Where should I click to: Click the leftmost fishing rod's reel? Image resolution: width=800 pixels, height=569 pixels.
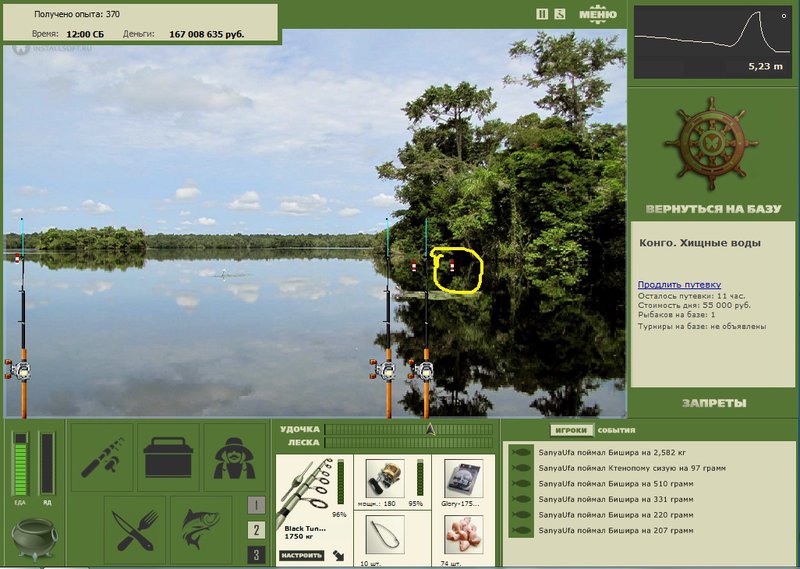pos(20,370)
